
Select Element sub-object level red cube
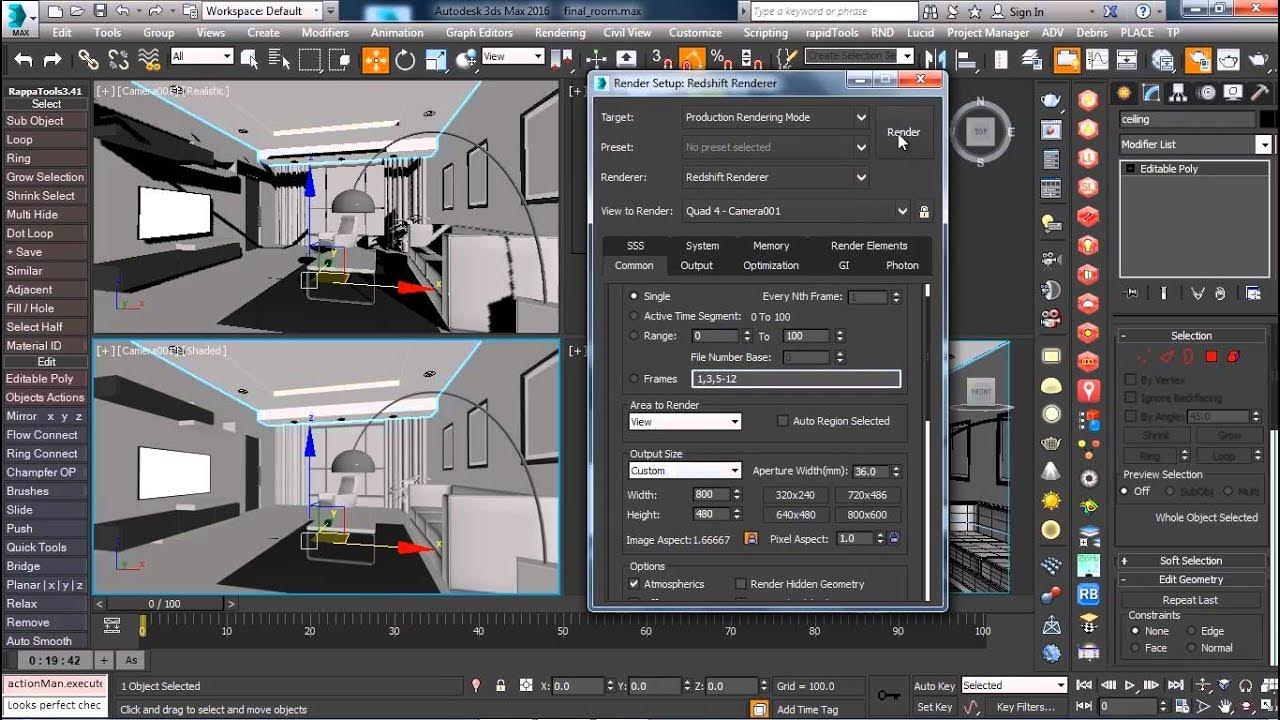point(1233,356)
